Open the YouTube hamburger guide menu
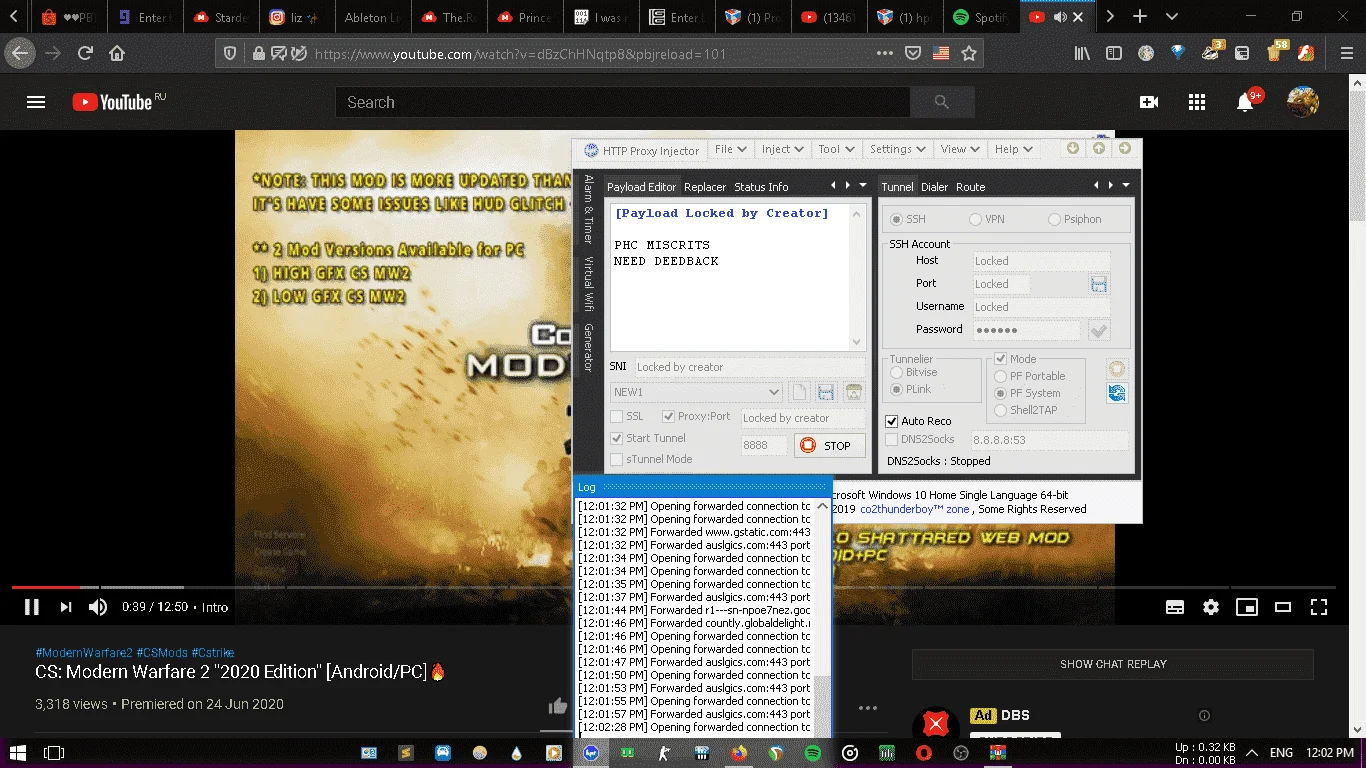 tap(36, 102)
